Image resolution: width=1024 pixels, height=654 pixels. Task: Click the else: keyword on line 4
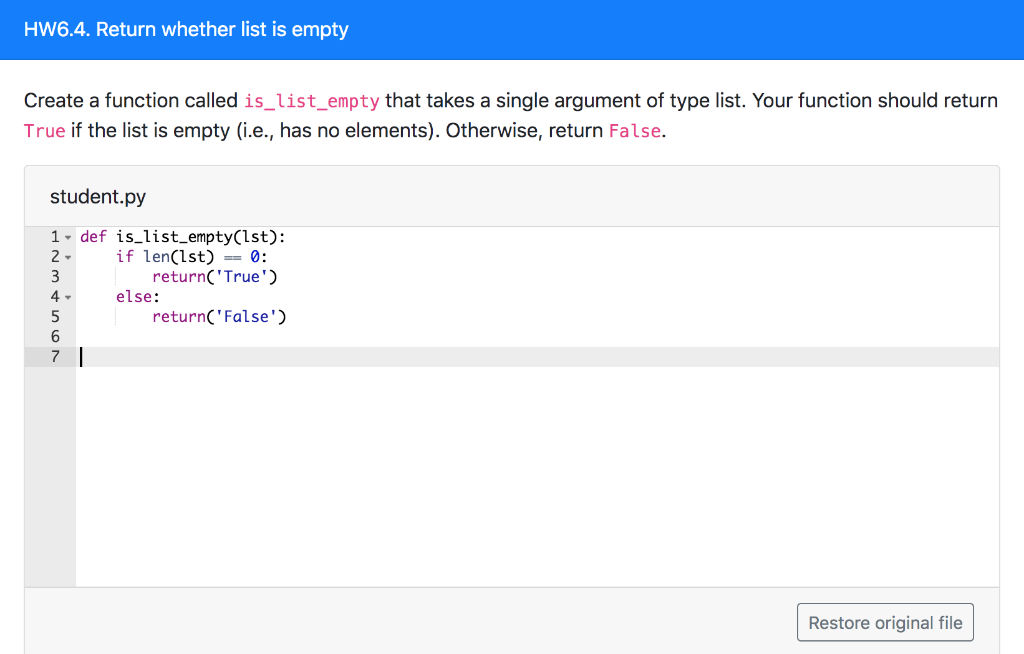138,296
